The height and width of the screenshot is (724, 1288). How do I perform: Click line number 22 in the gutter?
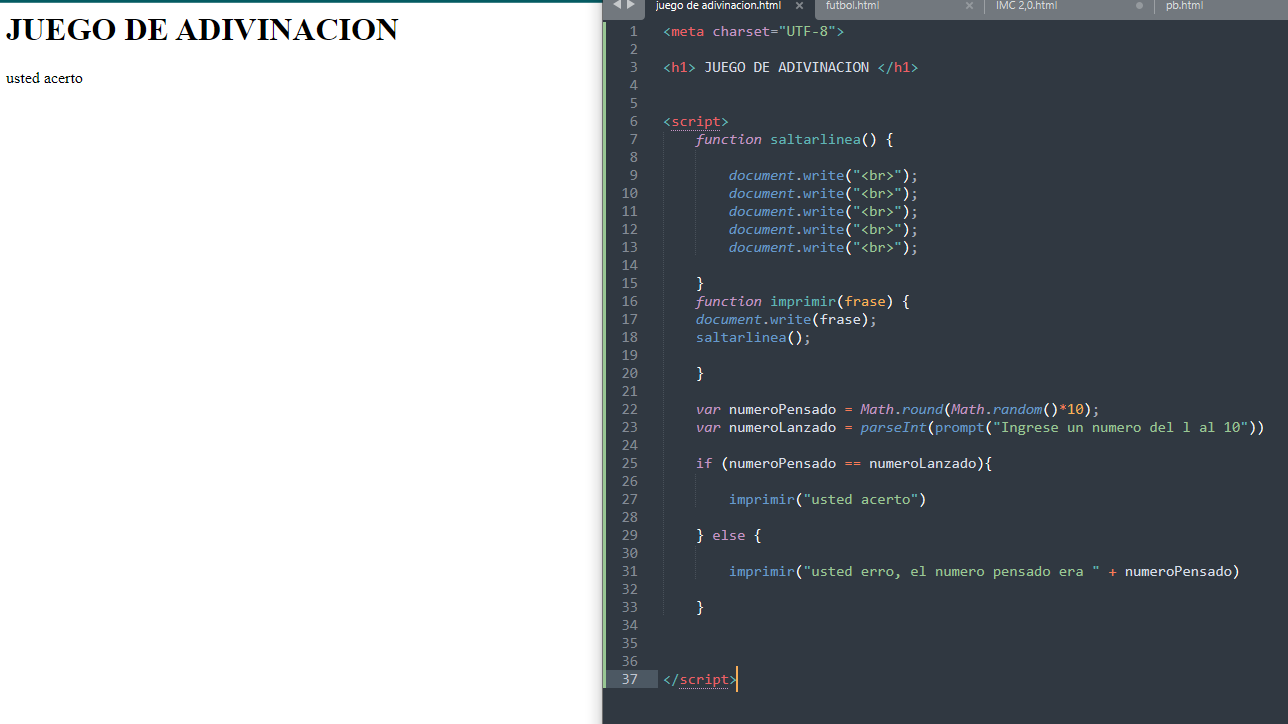(x=629, y=409)
